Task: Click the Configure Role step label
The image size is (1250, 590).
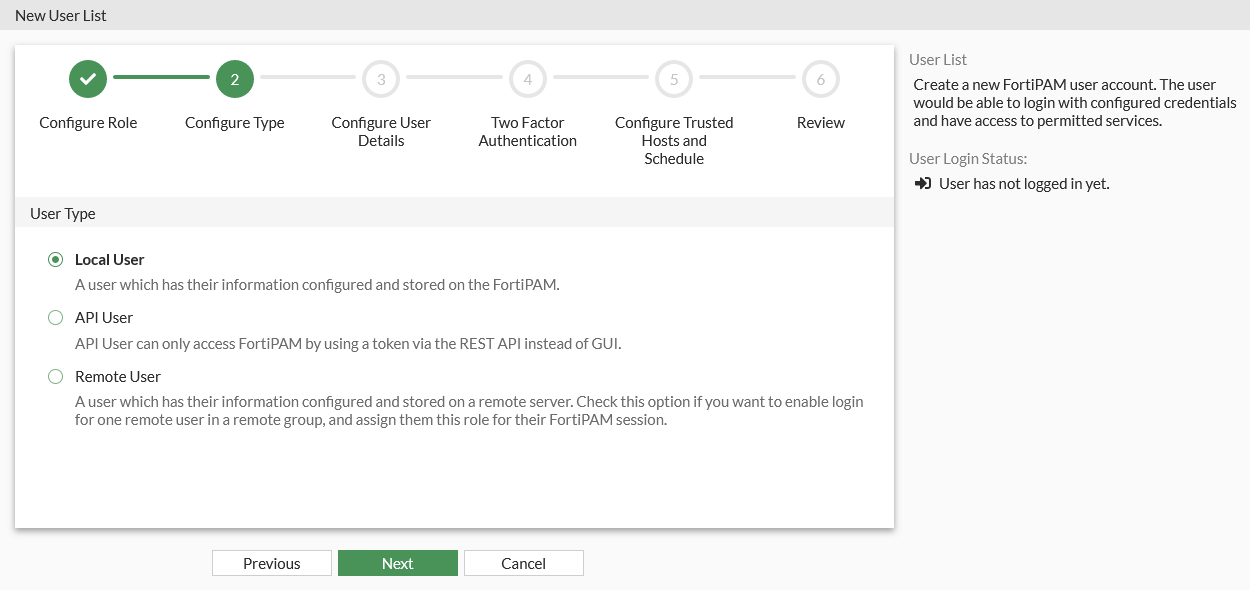Action: click(x=88, y=122)
